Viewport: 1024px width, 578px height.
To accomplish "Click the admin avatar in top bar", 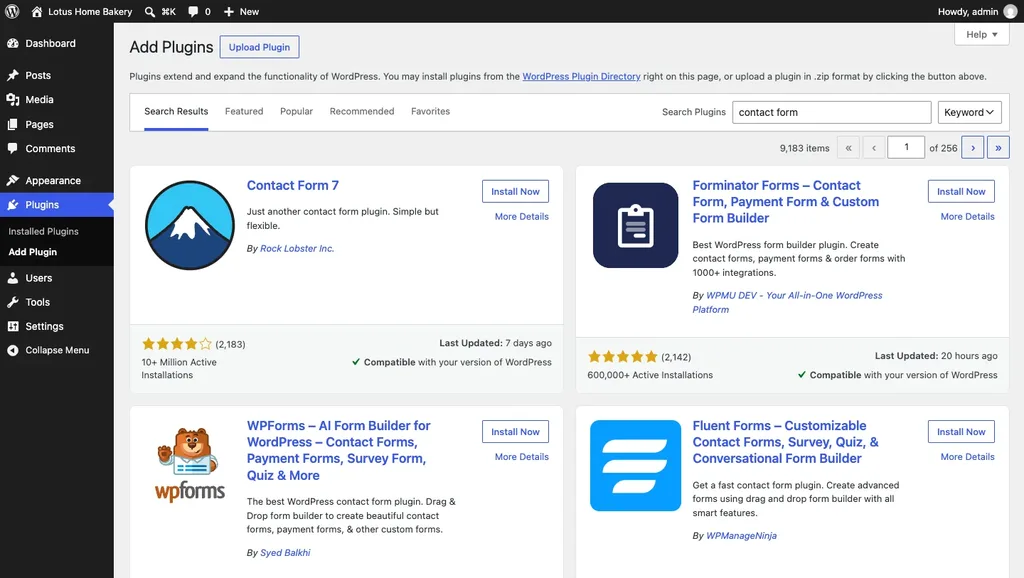I will point(1010,11).
